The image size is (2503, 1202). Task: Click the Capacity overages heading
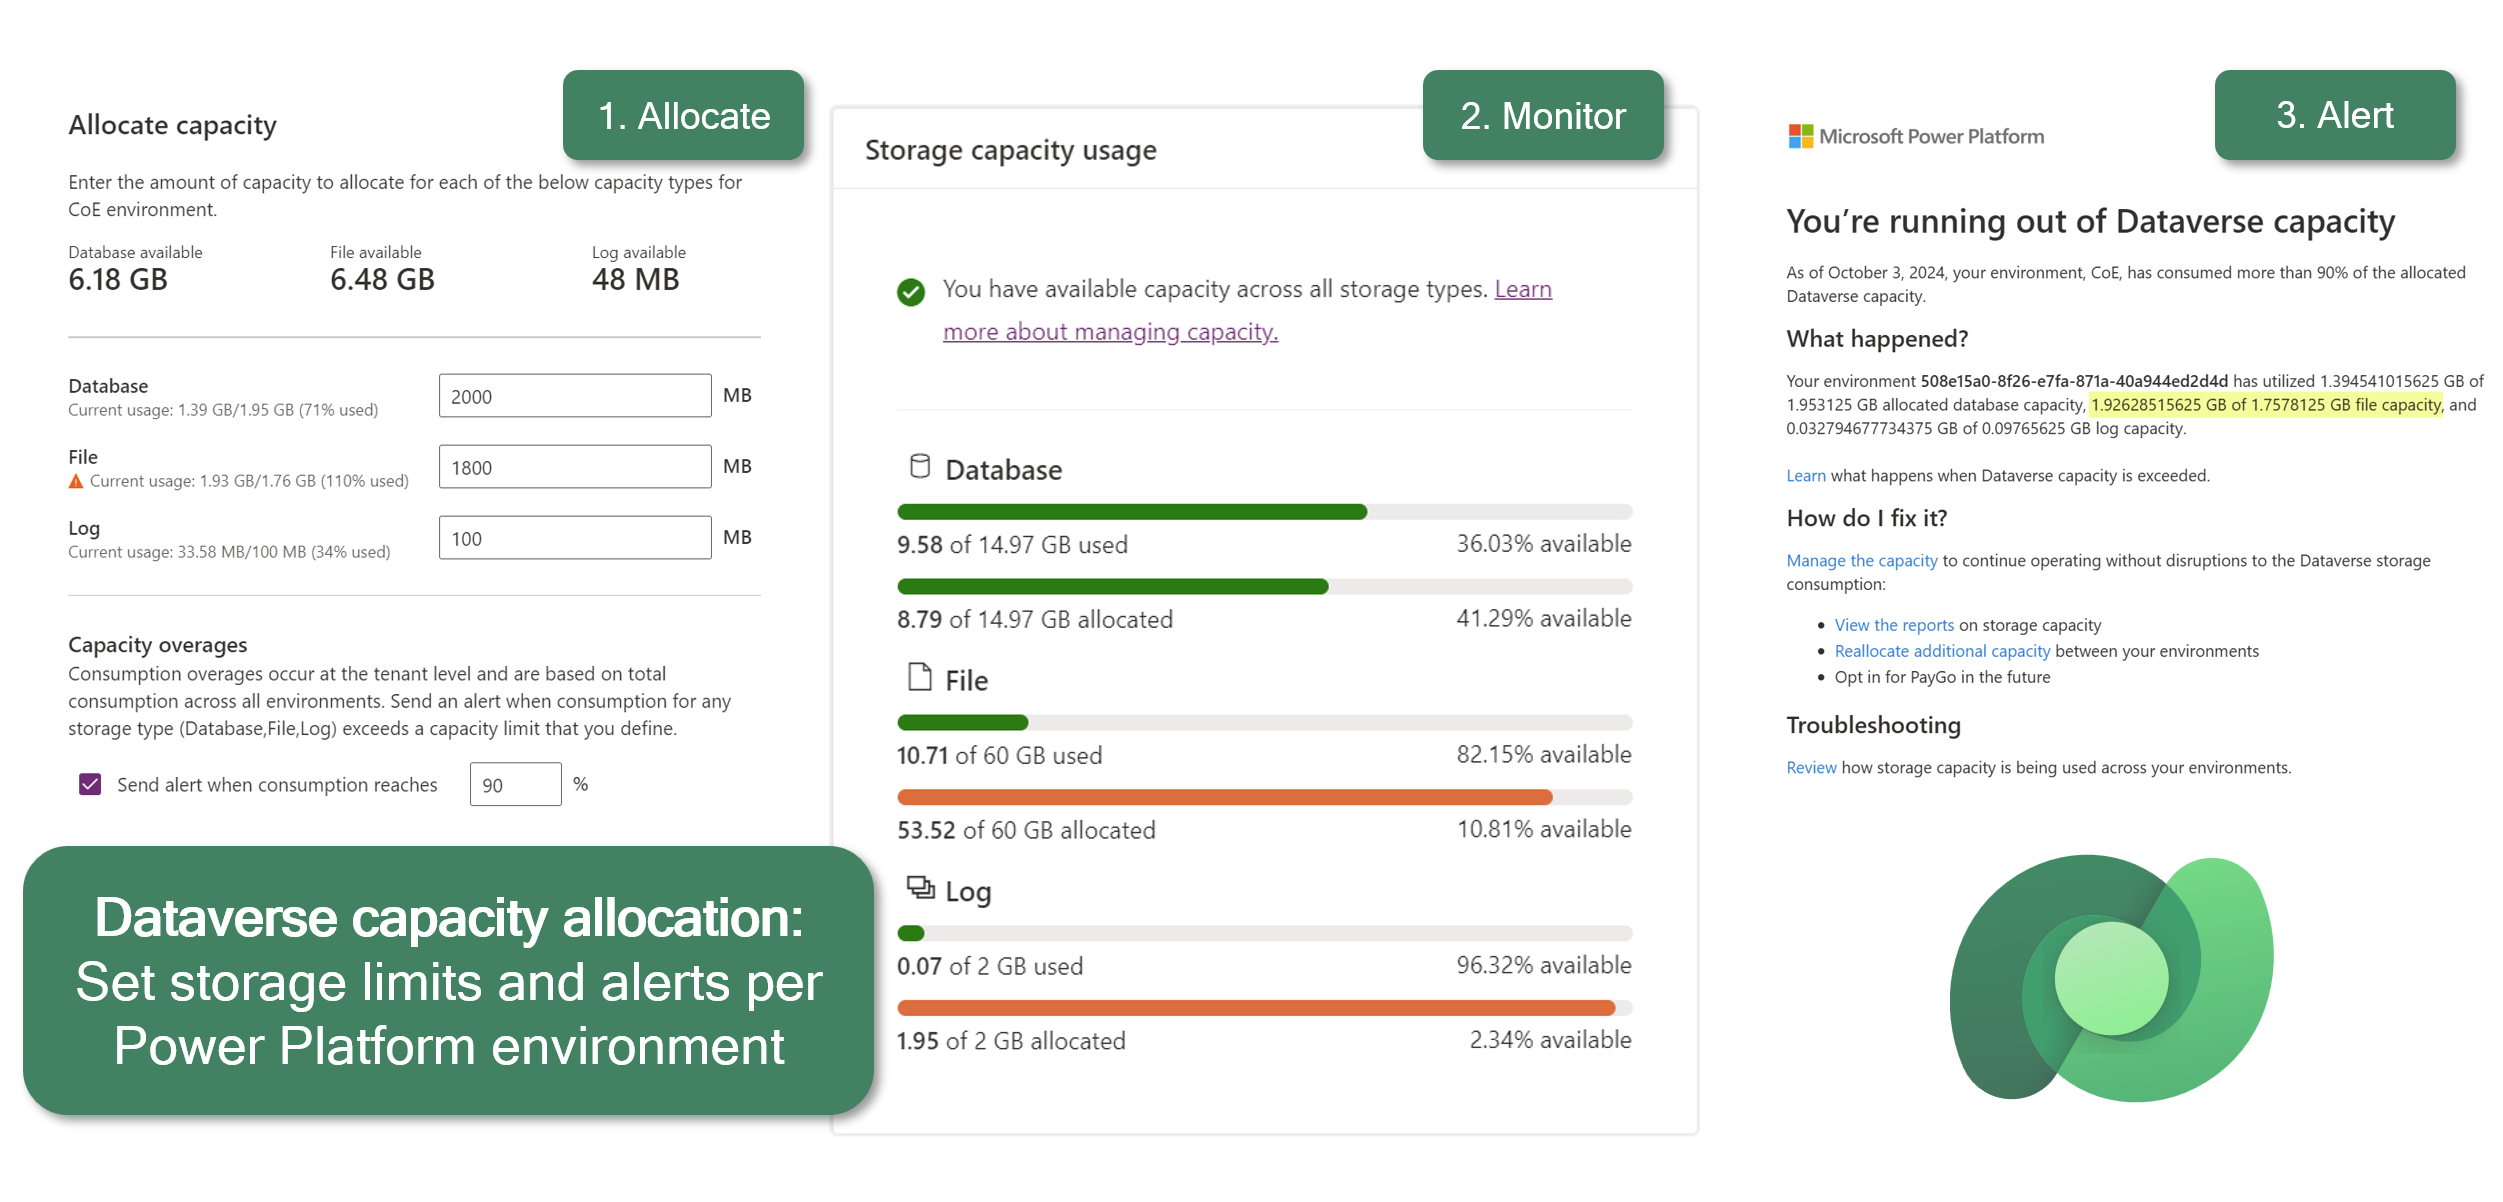157,645
